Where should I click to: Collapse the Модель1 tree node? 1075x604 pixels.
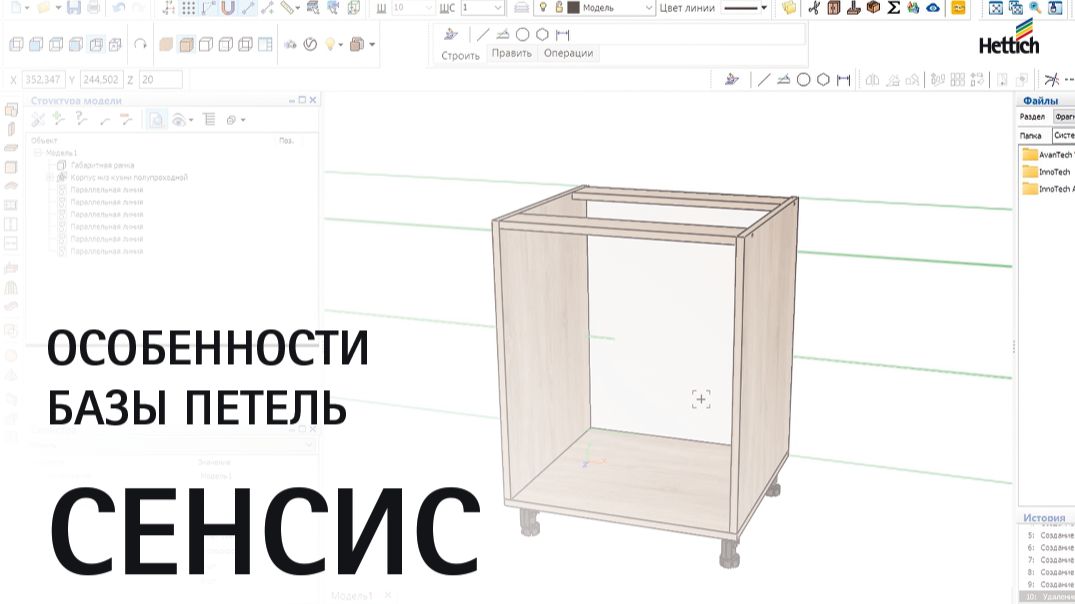pos(38,153)
